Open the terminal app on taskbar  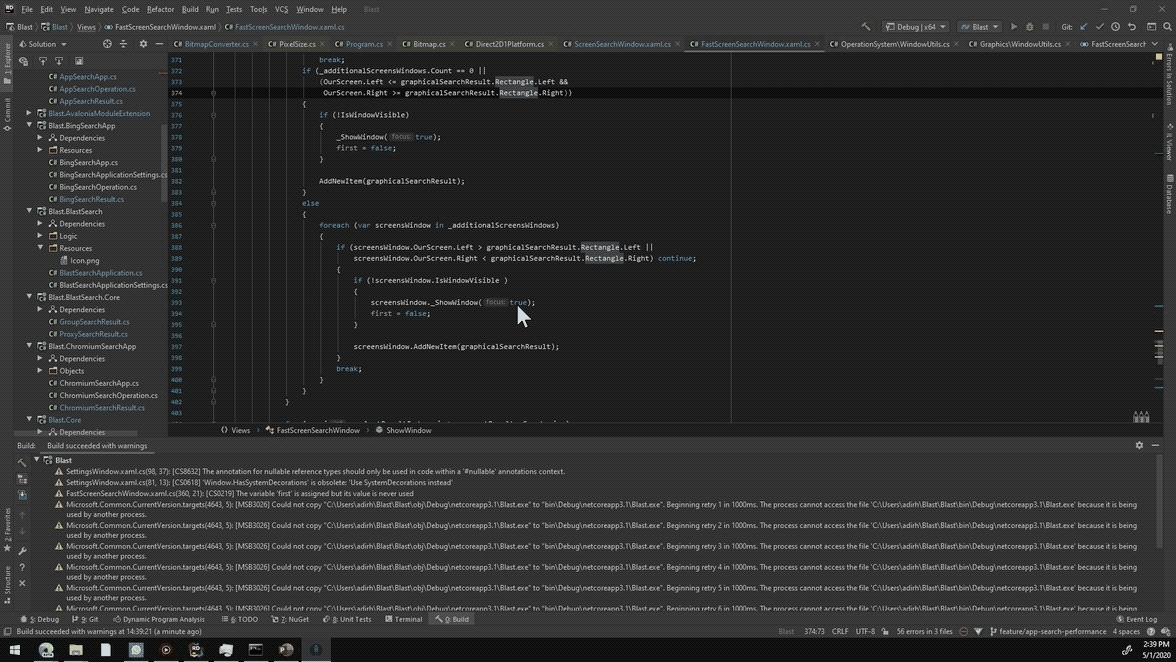(256, 650)
